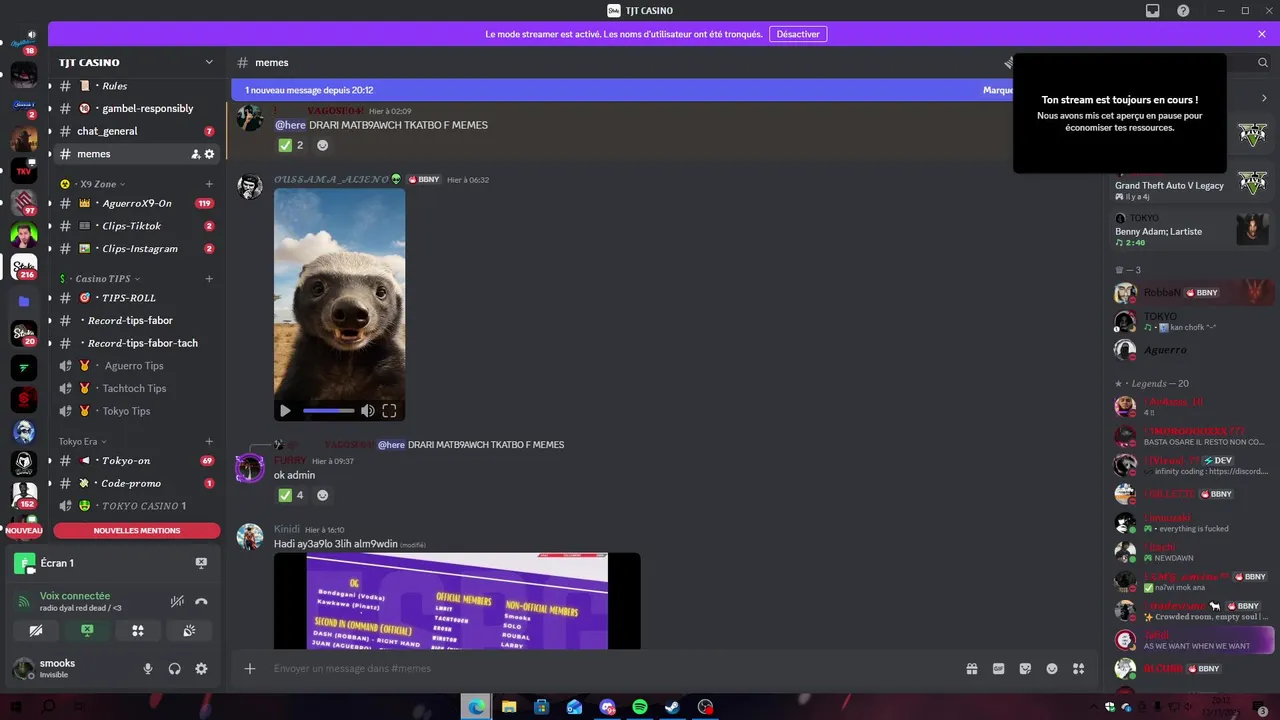This screenshot has width=1280, height=720.
Task: Open the soundboard in the voice panel
Action: (x=189, y=630)
